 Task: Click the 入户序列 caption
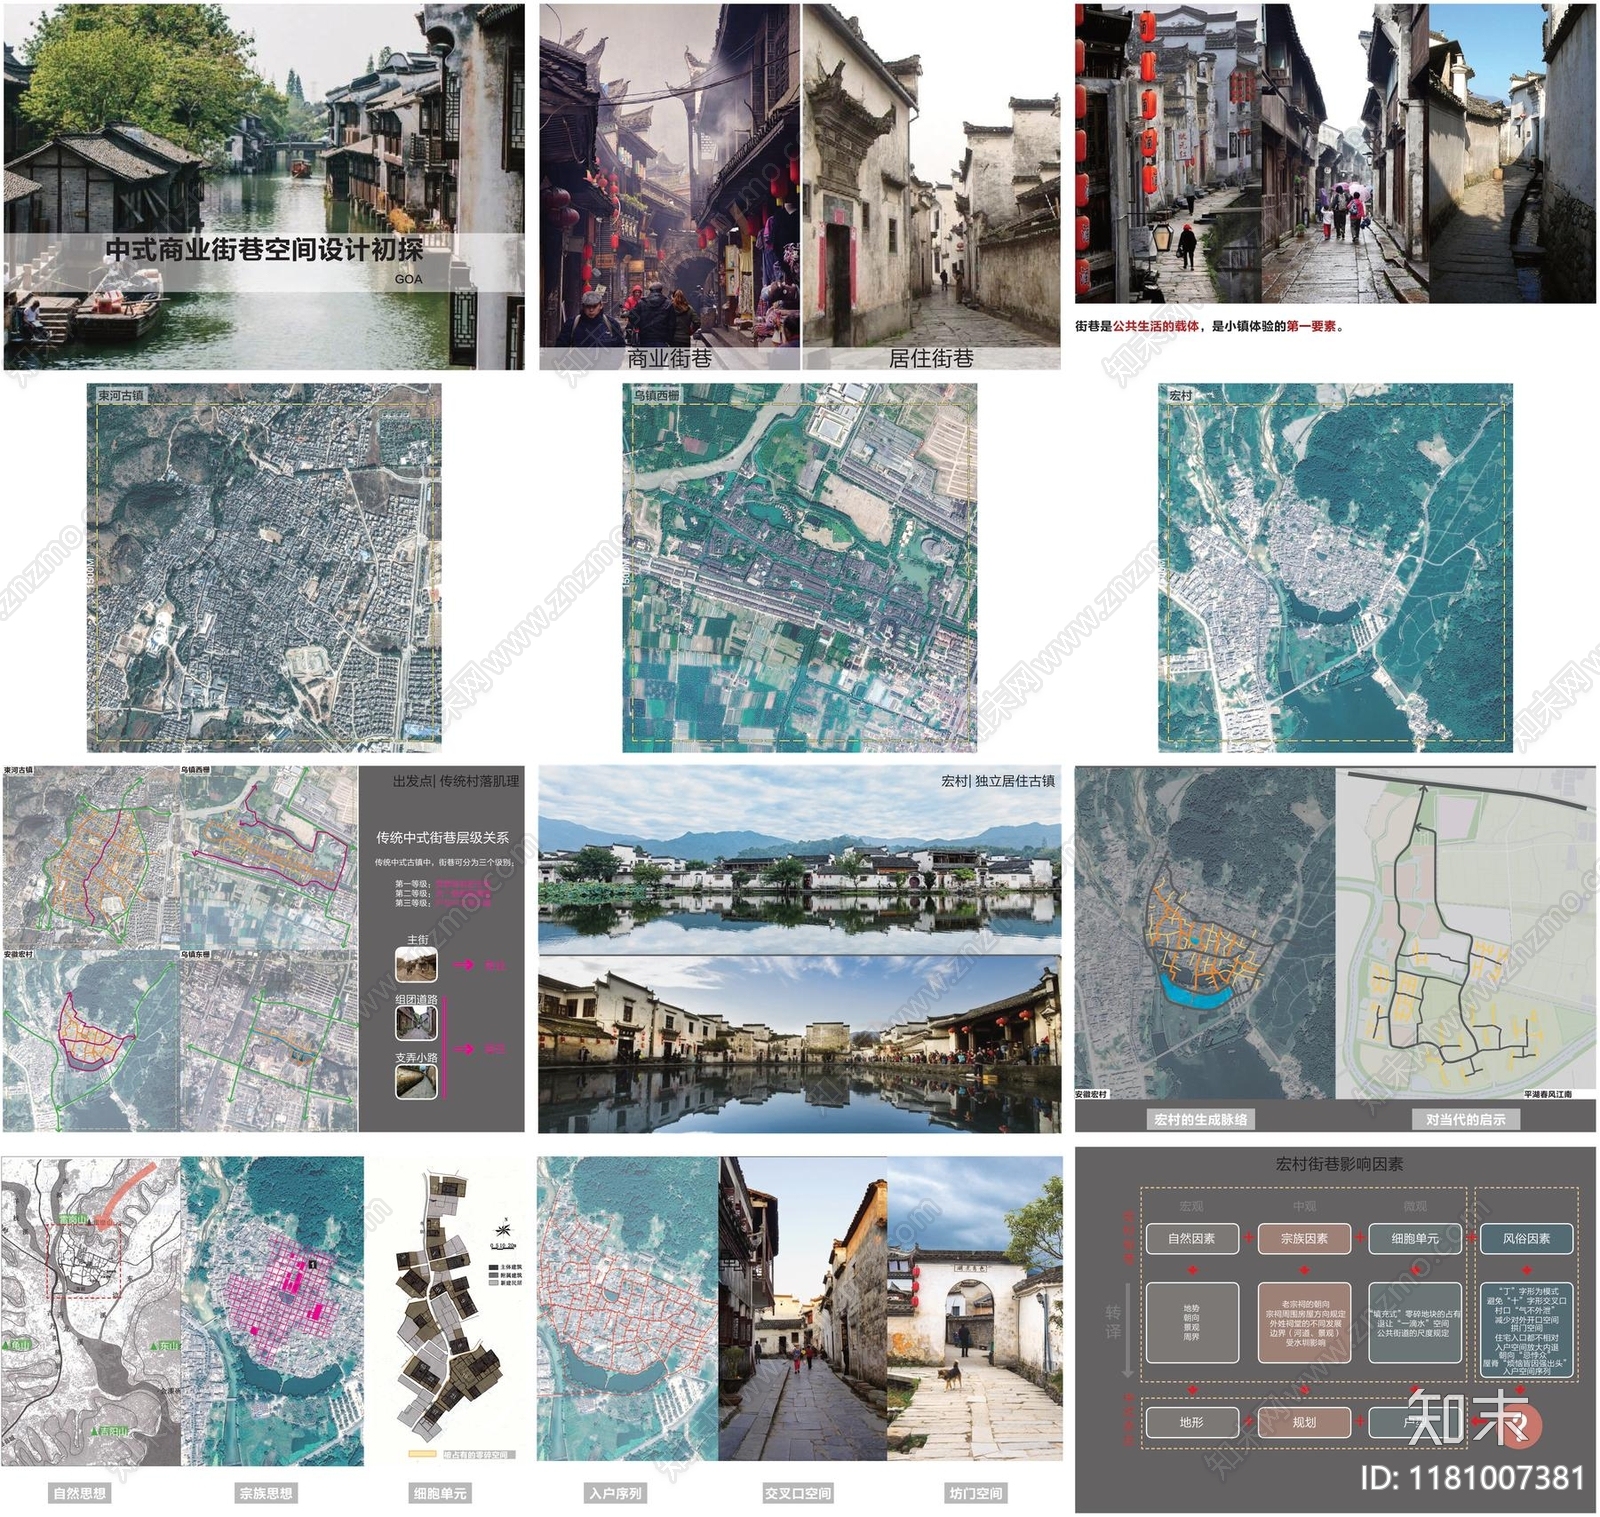click(x=616, y=1493)
